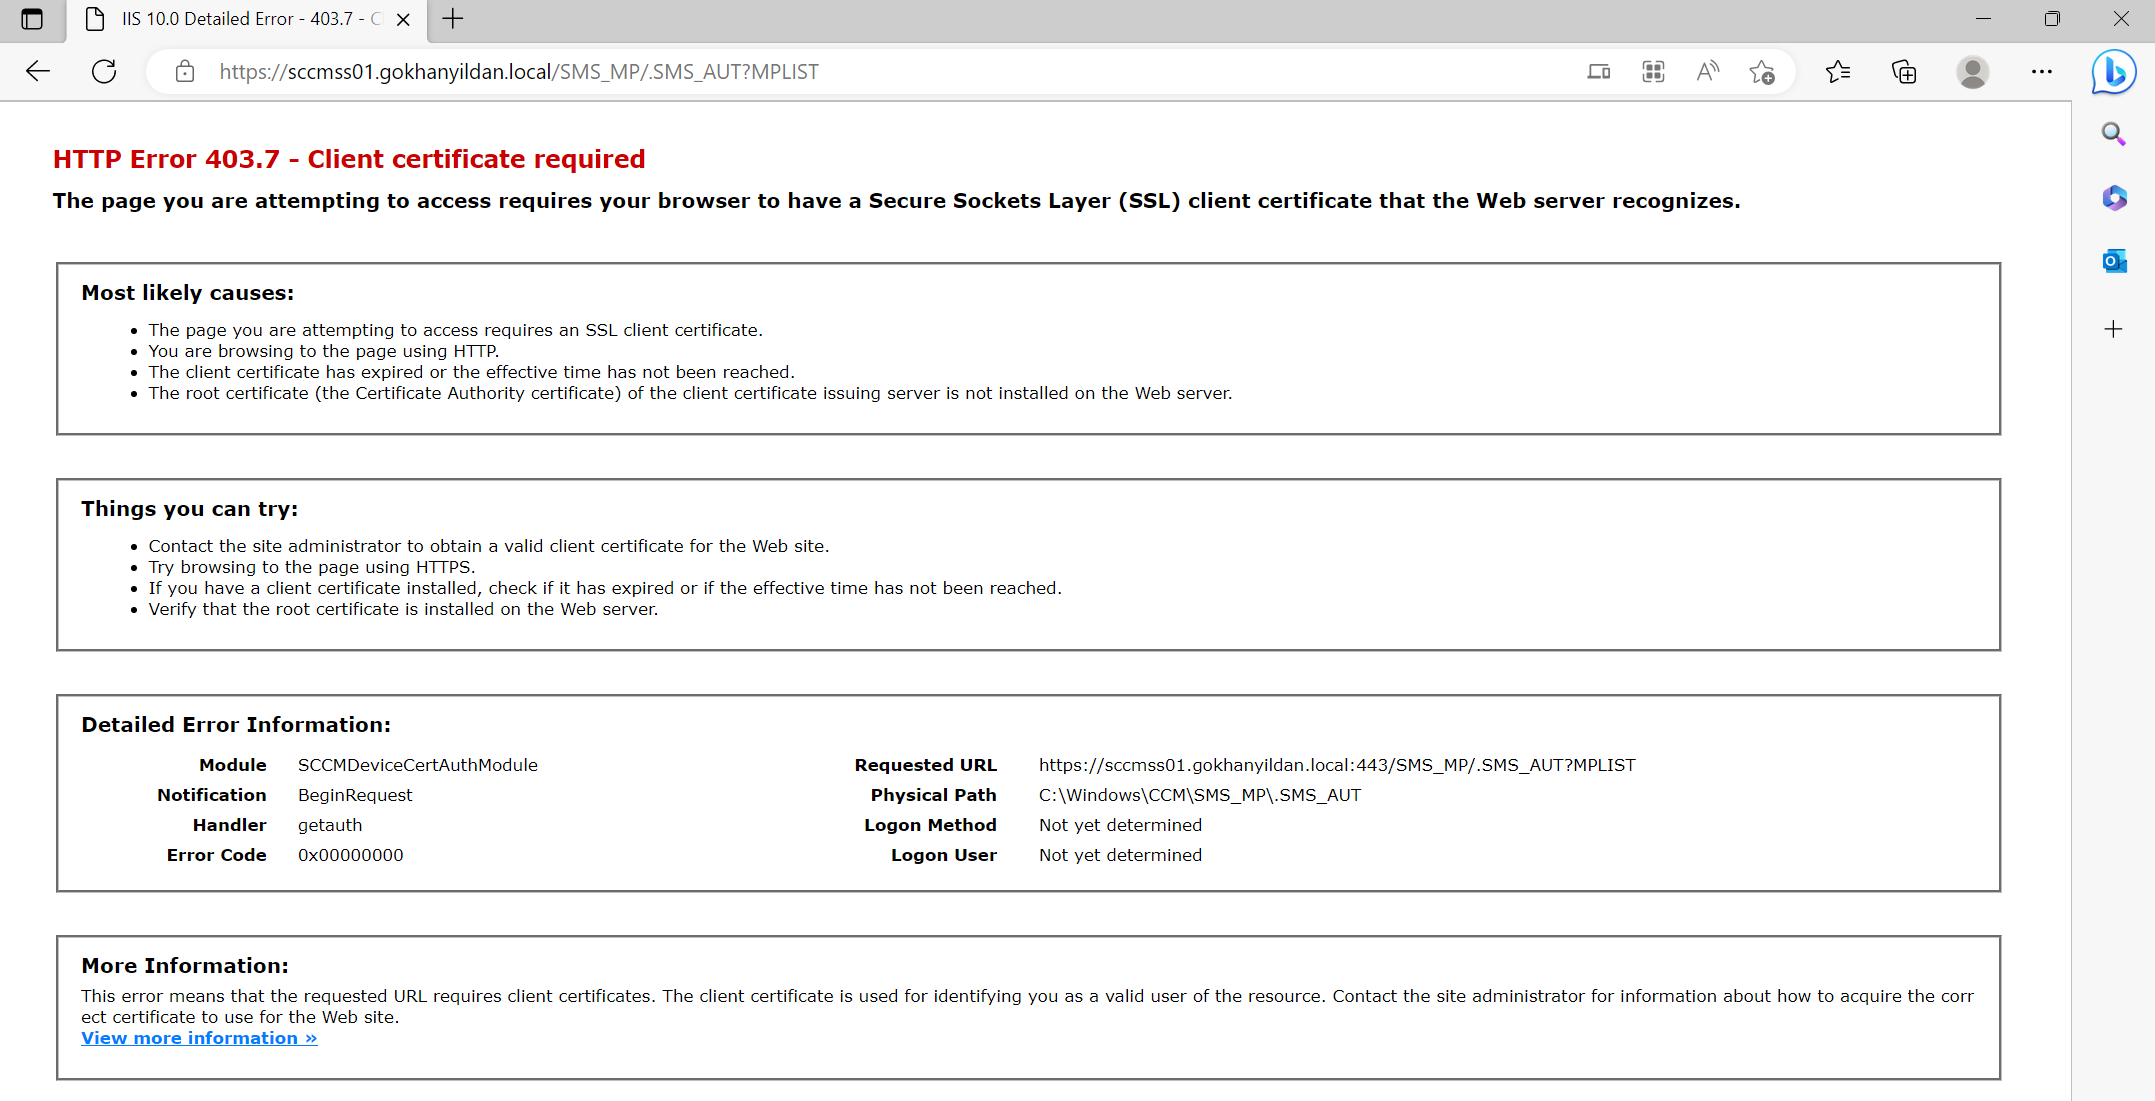Open the profile avatar menu
Image resolution: width=2155 pixels, height=1101 pixels.
(x=1972, y=72)
